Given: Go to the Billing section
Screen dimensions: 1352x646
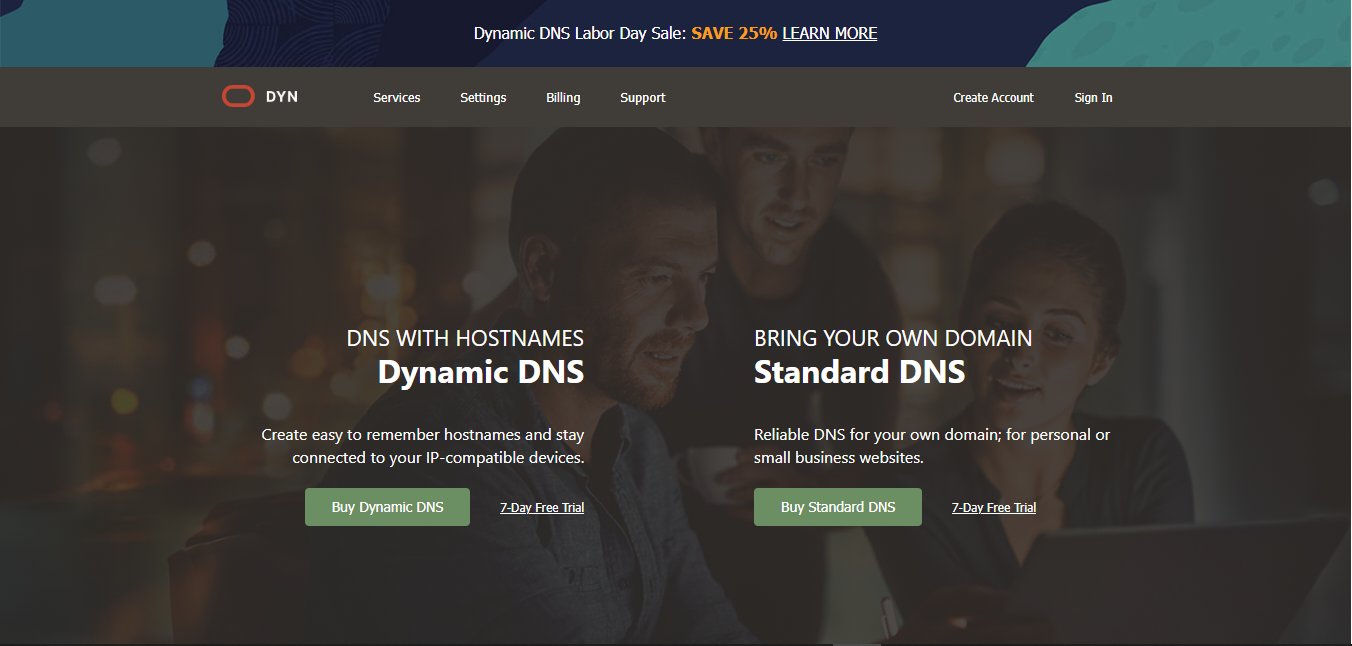Looking at the screenshot, I should click(563, 98).
